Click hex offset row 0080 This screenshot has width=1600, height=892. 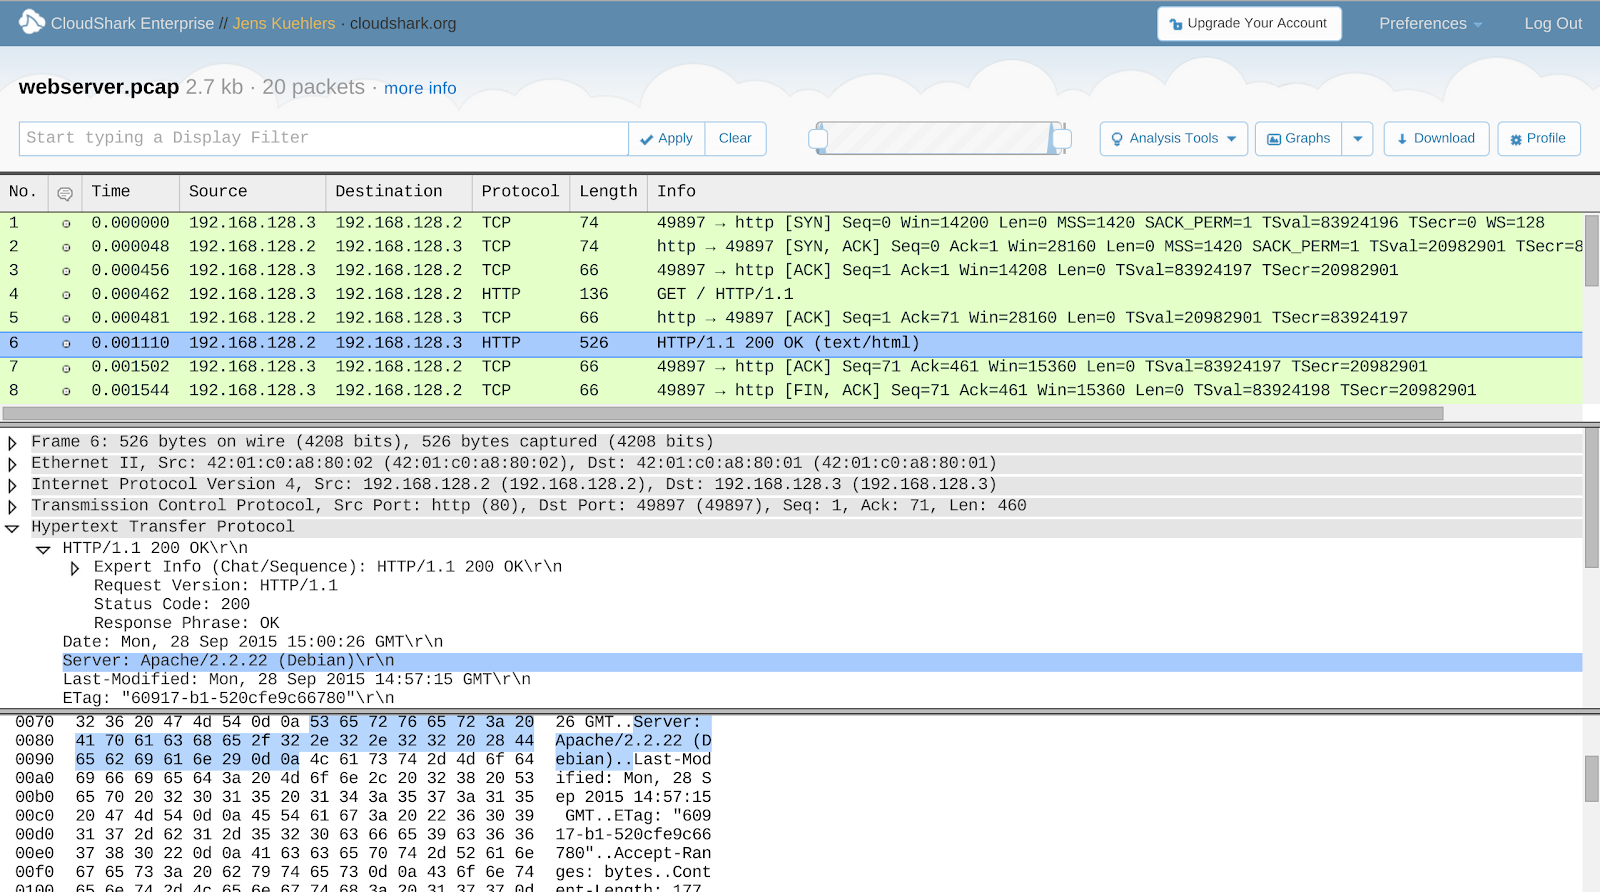point(35,742)
